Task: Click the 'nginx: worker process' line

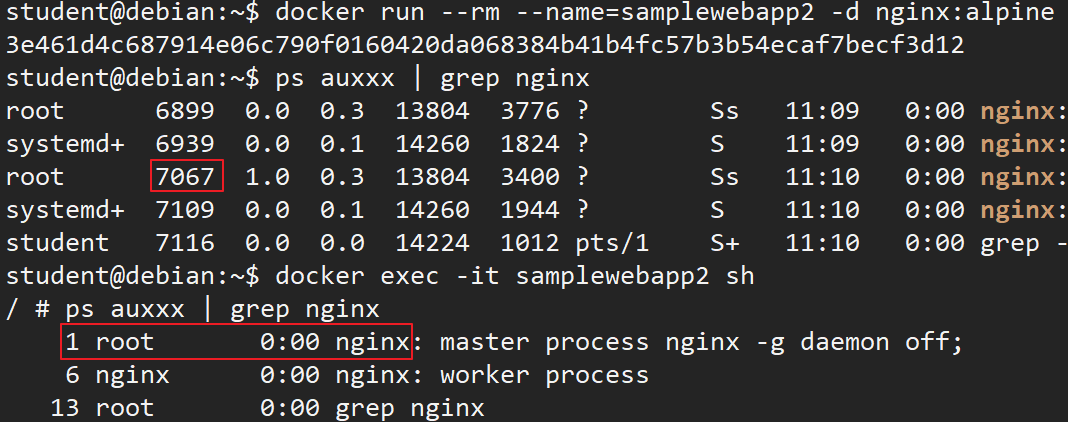Action: pos(492,375)
